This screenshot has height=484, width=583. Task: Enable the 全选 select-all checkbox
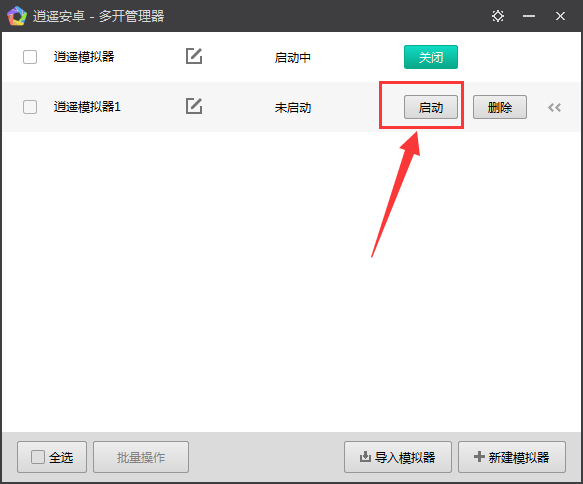38,457
